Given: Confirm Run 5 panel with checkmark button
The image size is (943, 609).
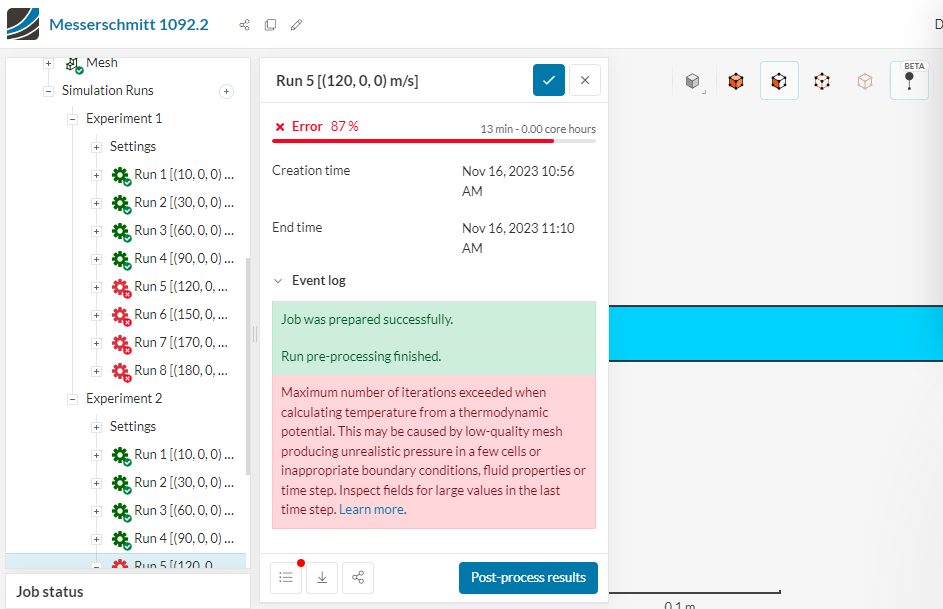Looking at the screenshot, I should 548,80.
